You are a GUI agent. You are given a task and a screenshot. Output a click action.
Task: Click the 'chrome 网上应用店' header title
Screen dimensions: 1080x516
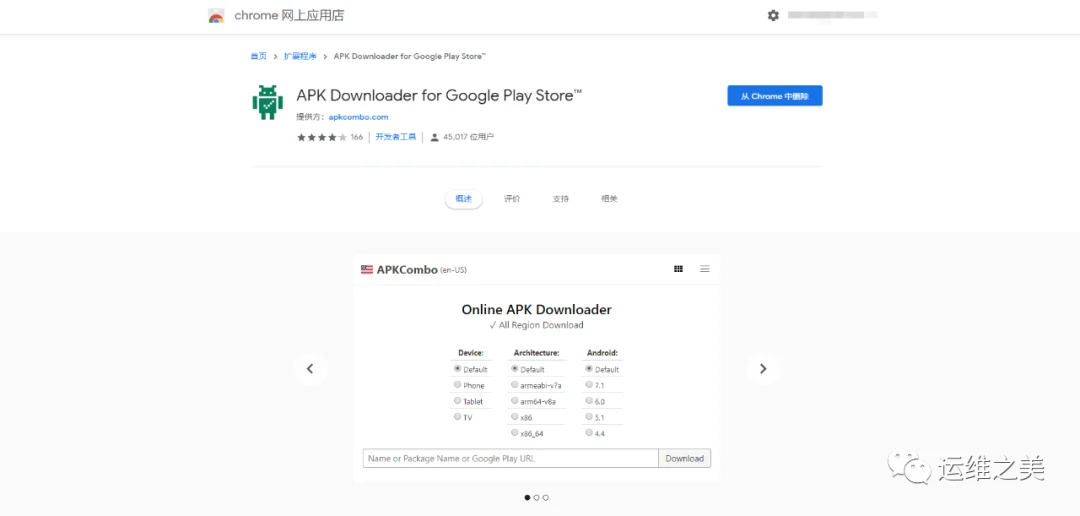pyautogui.click(x=289, y=15)
